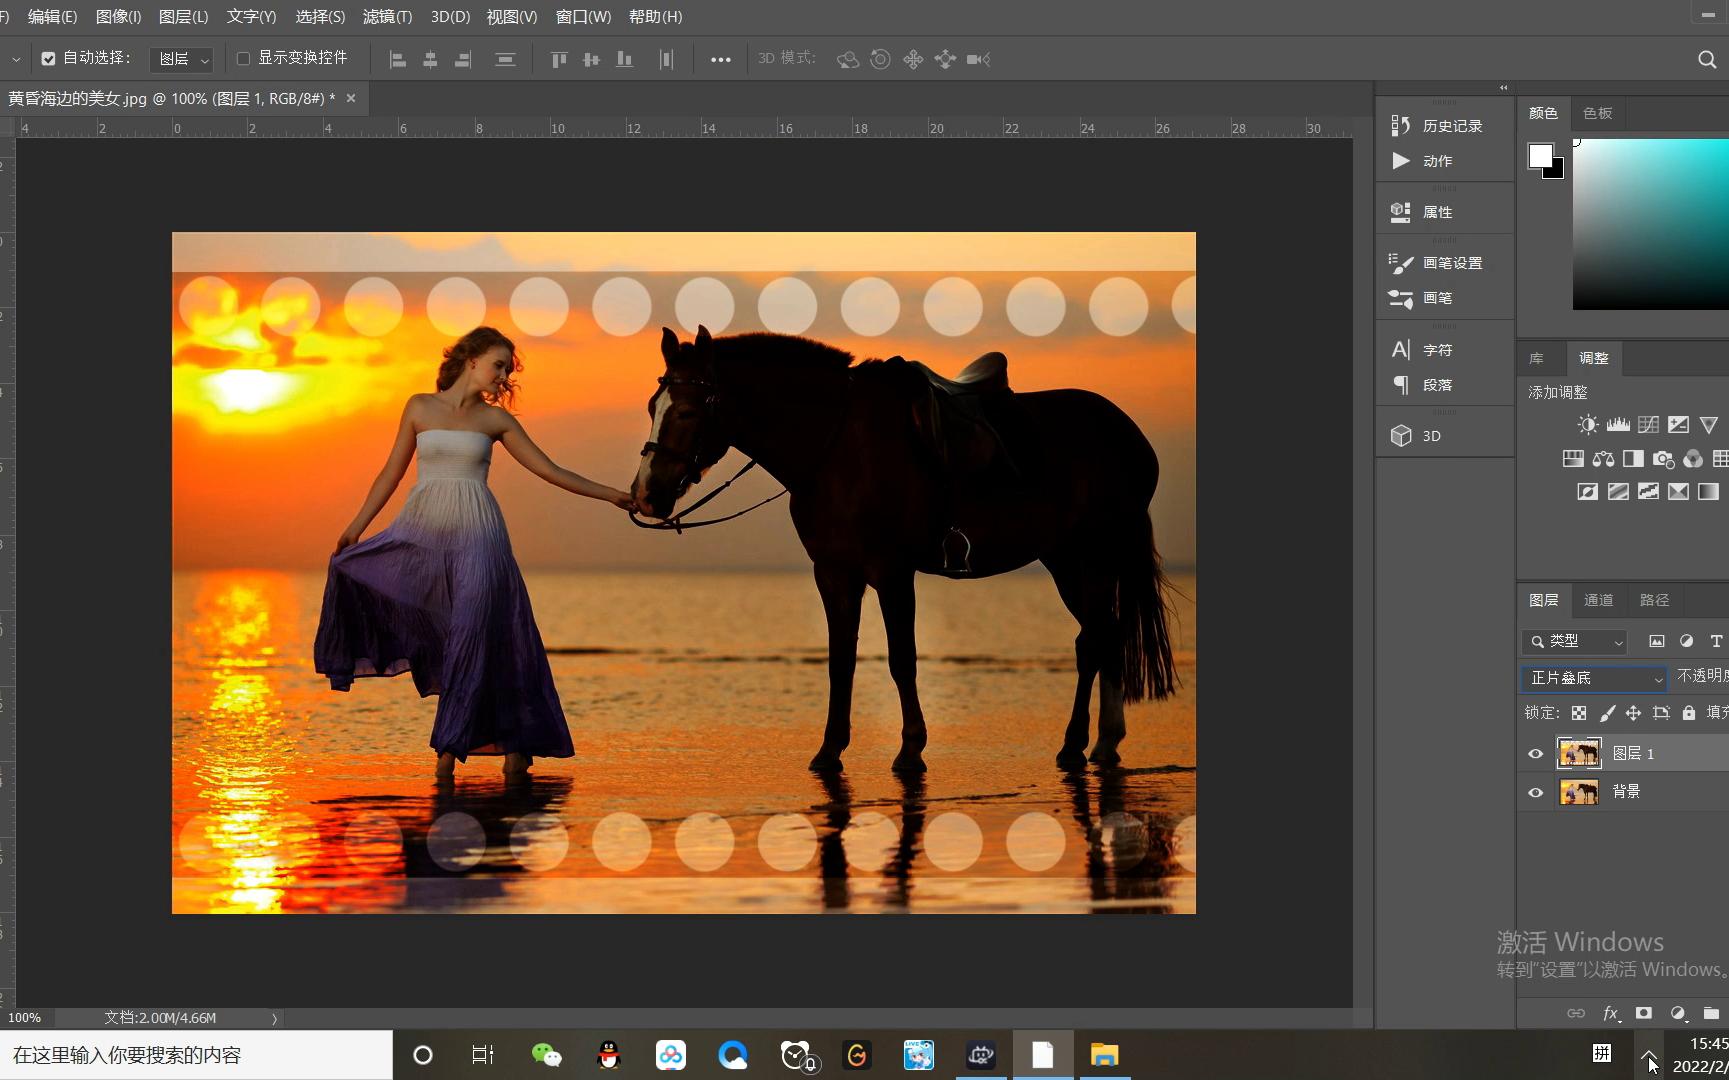Add a Posterize adjustment
The width and height of the screenshot is (1729, 1080).
point(1618,491)
